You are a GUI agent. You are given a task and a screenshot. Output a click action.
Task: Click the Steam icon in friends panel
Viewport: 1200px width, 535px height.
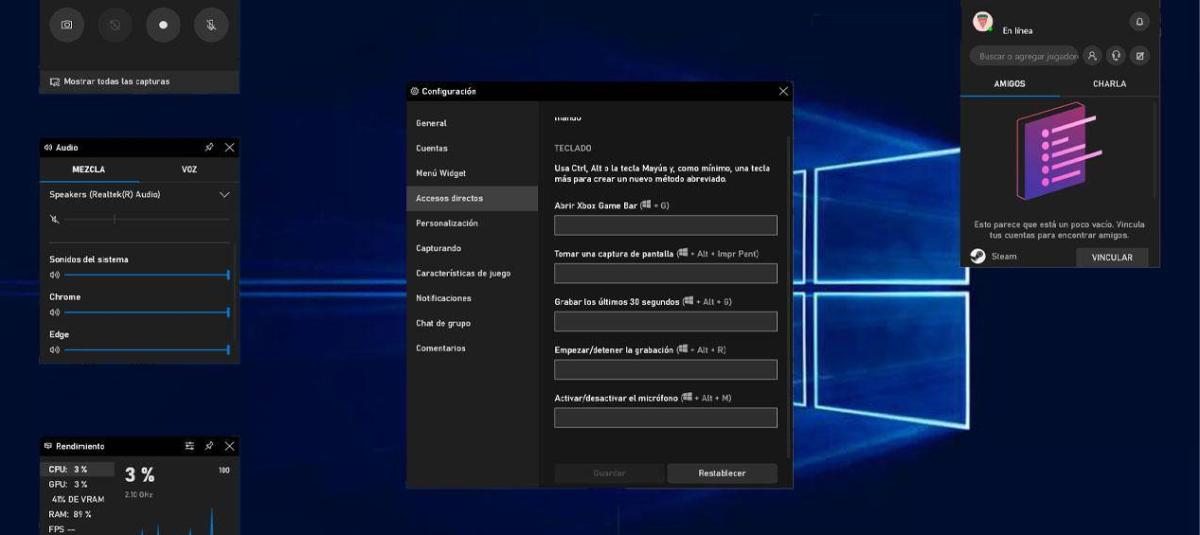[x=978, y=256]
